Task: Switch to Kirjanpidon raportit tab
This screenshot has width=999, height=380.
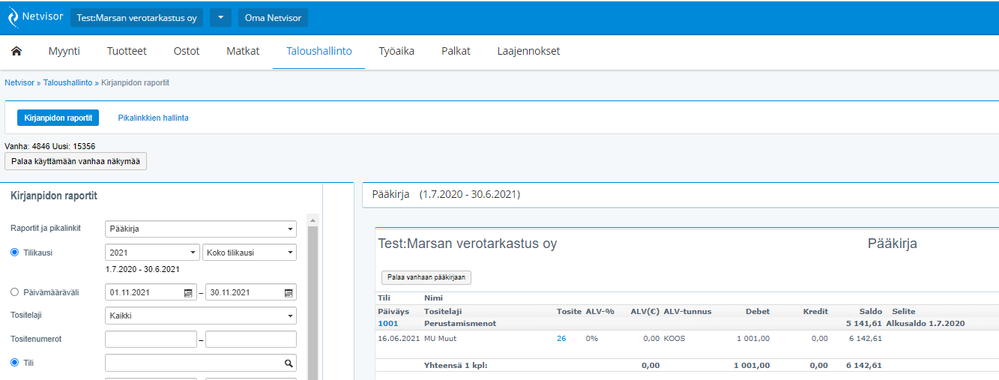Action: tap(58, 118)
